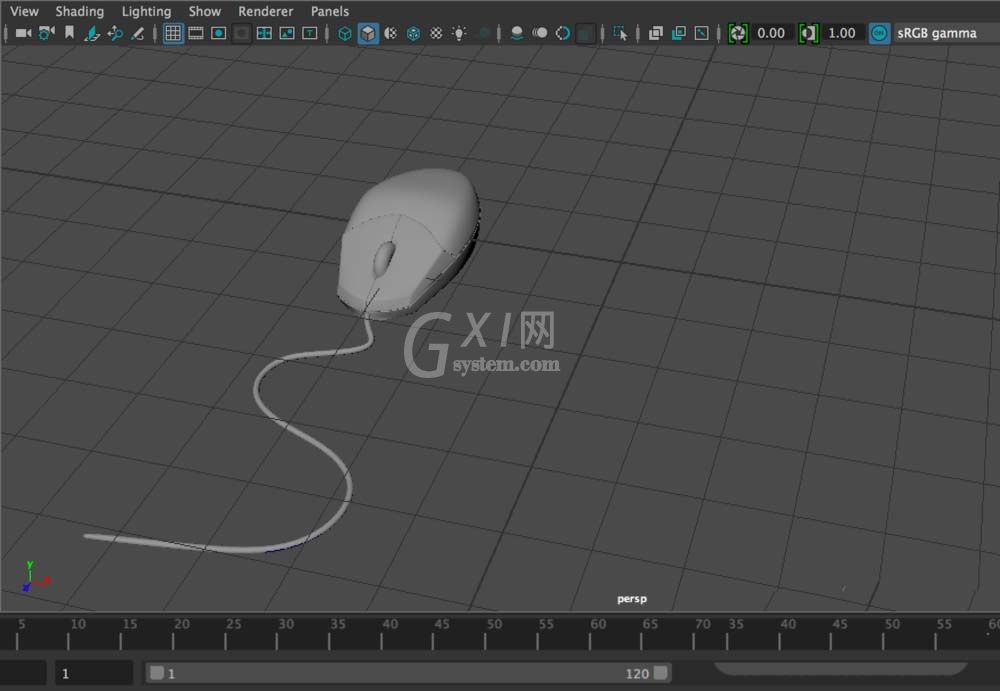Click the XYZ axis orientation indicator
1000x691 pixels.
point(34,577)
